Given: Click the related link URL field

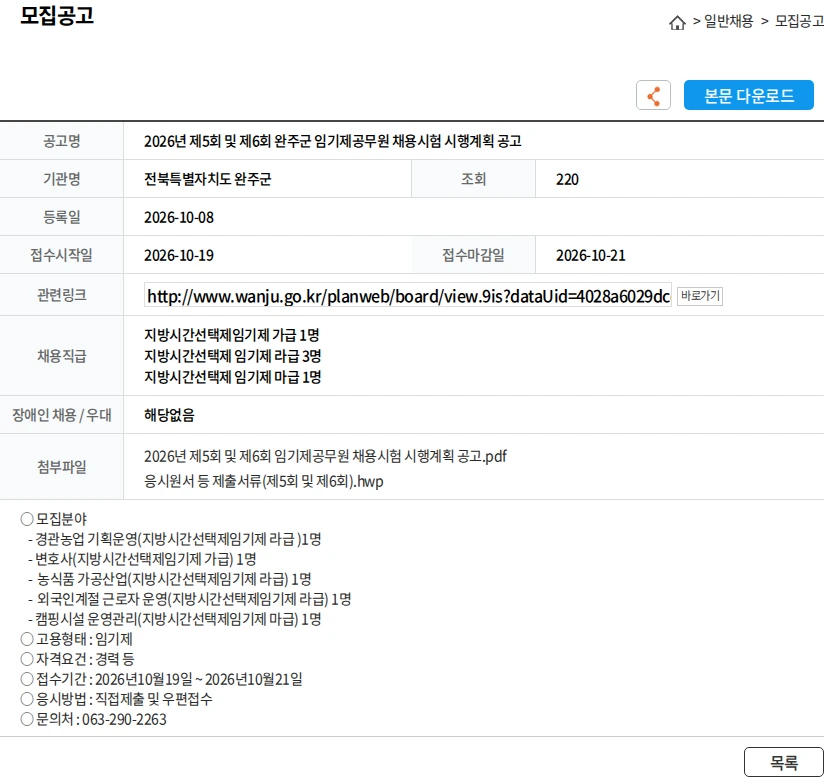Looking at the screenshot, I should (x=408, y=295).
